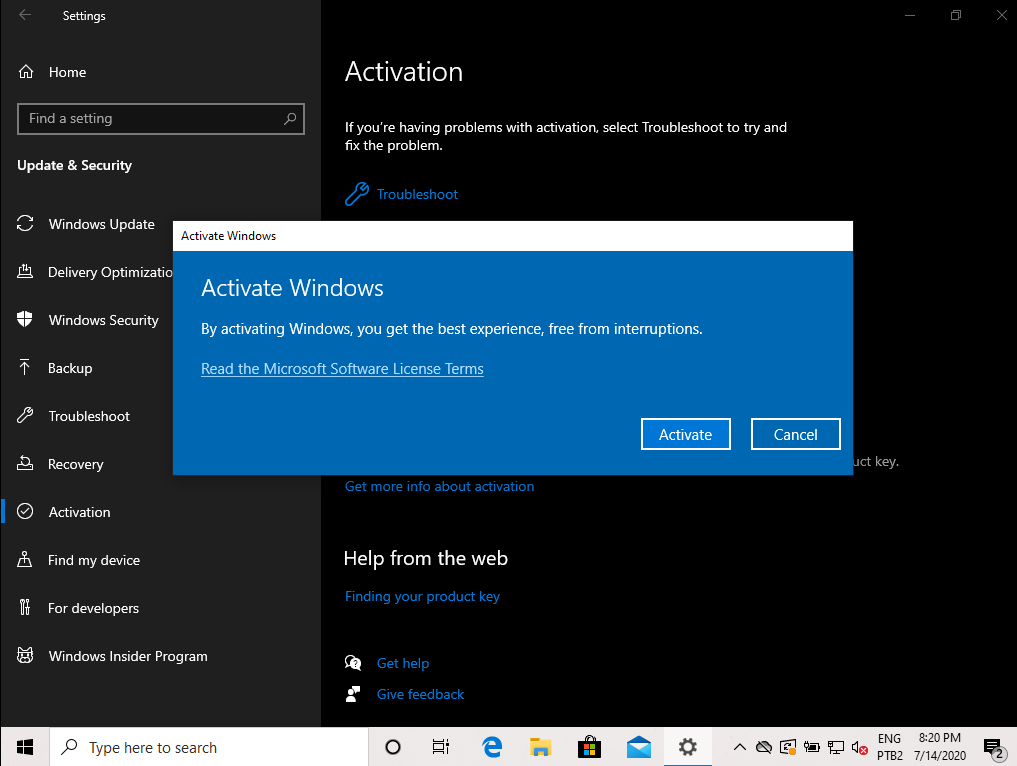Click the Get help chat icon

(353, 663)
